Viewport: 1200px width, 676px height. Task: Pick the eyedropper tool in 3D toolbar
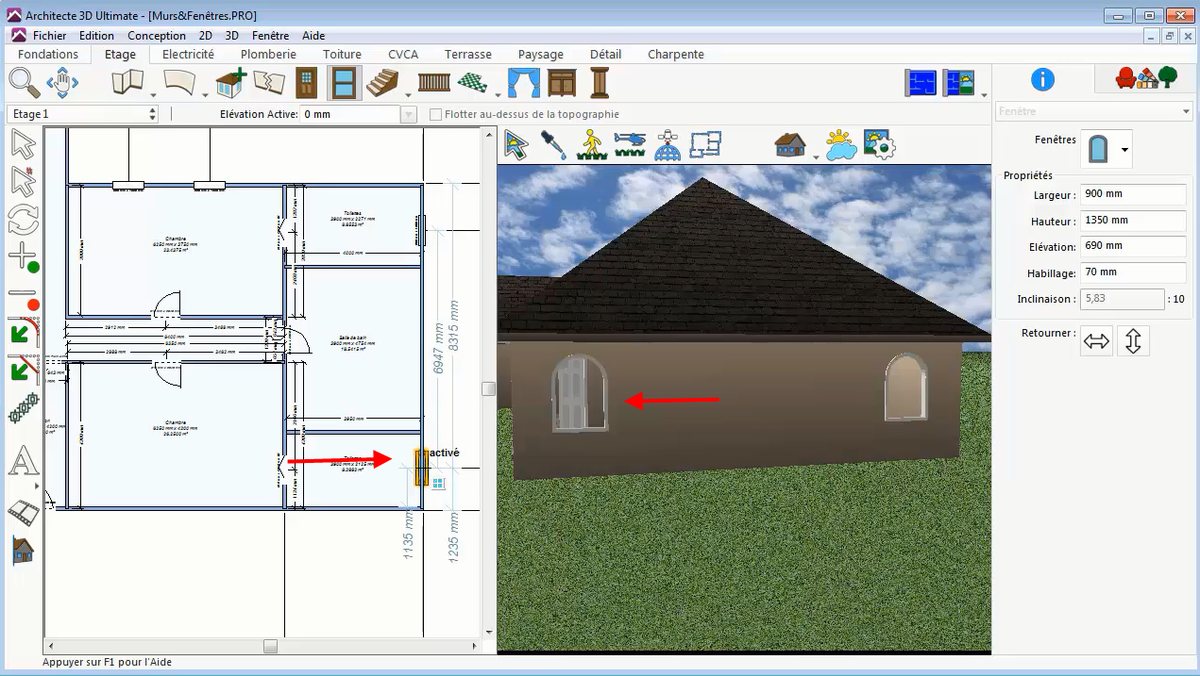tap(553, 145)
